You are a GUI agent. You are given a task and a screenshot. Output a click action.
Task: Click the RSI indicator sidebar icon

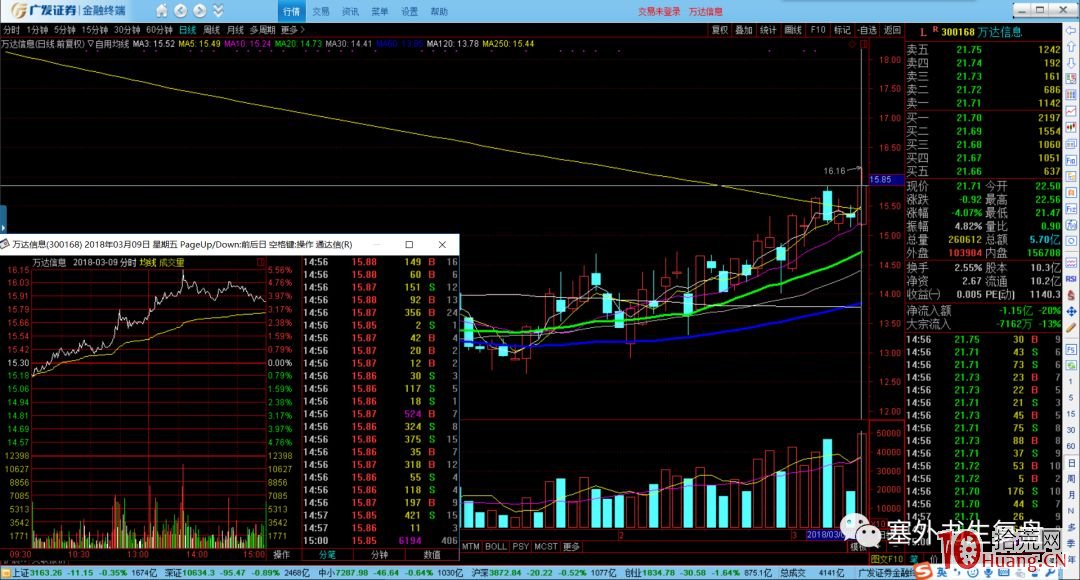tap(1072, 279)
